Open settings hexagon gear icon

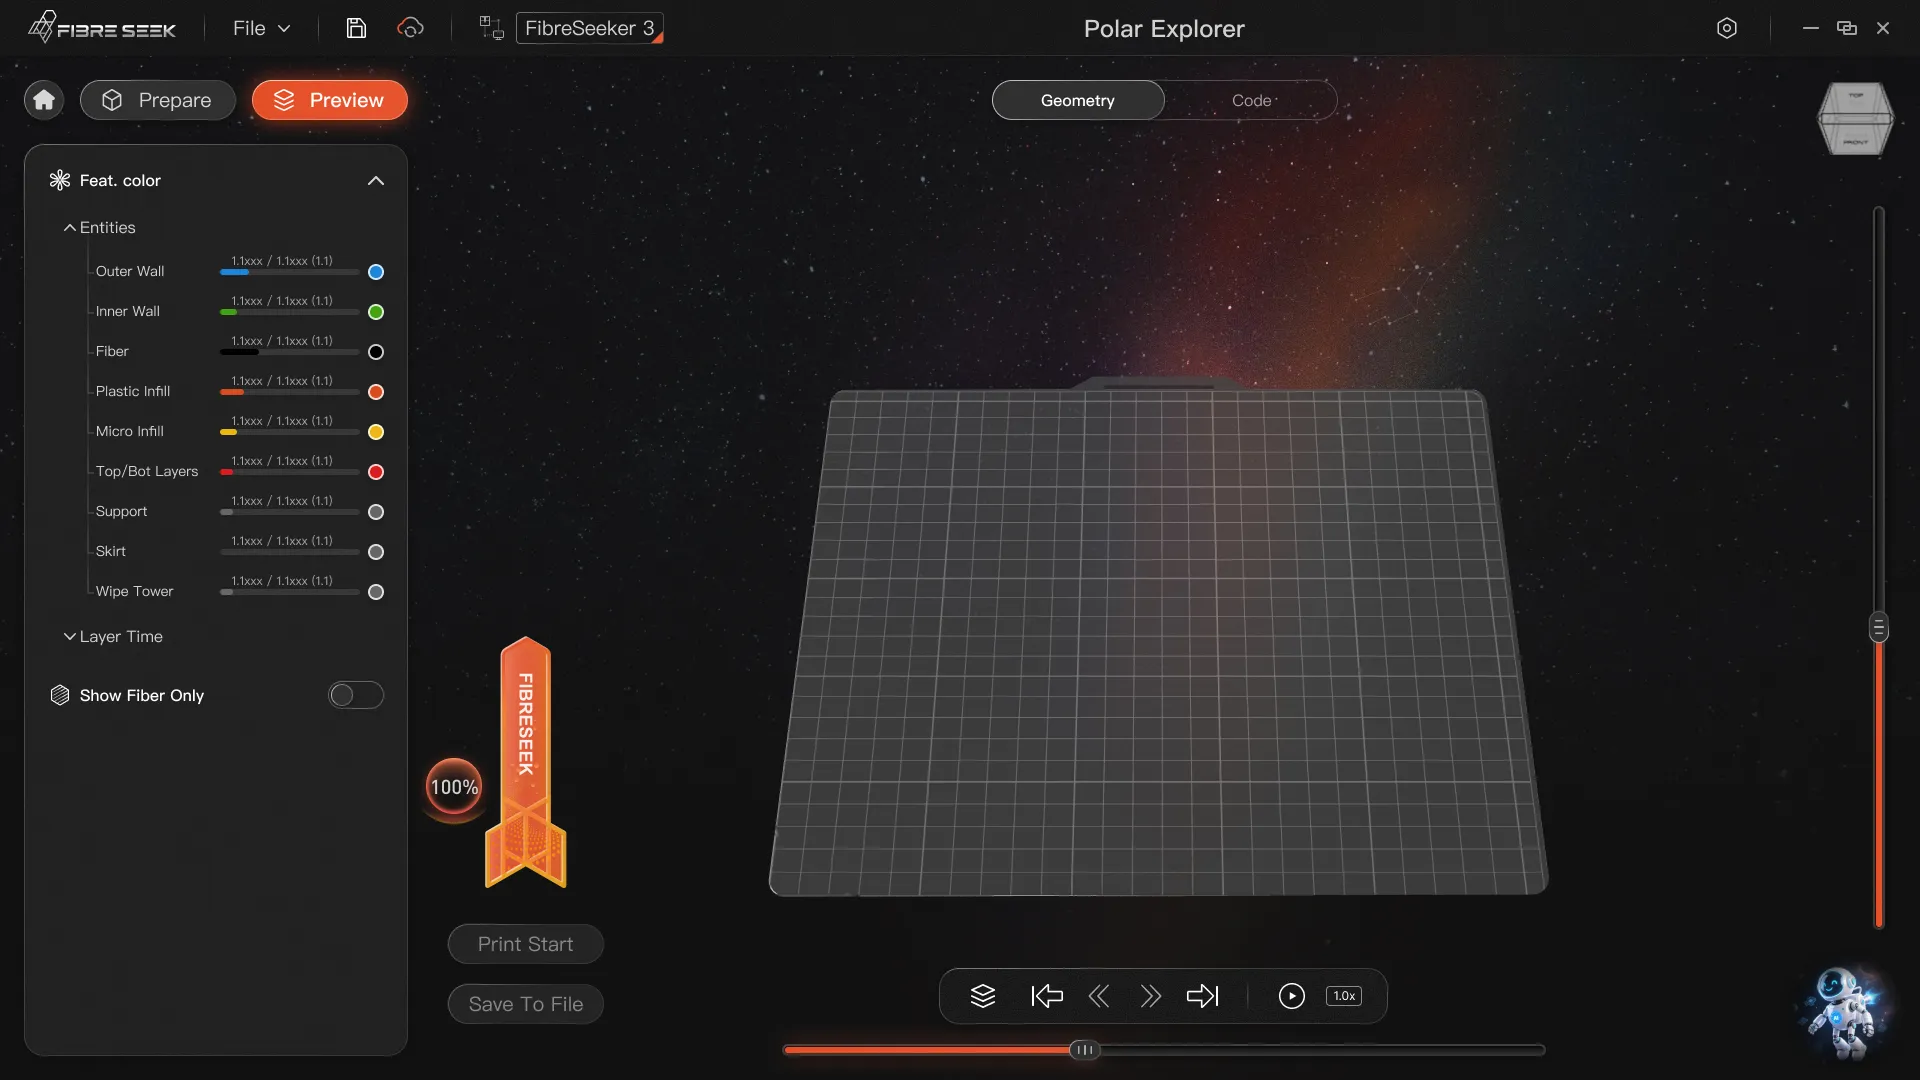tap(1727, 28)
